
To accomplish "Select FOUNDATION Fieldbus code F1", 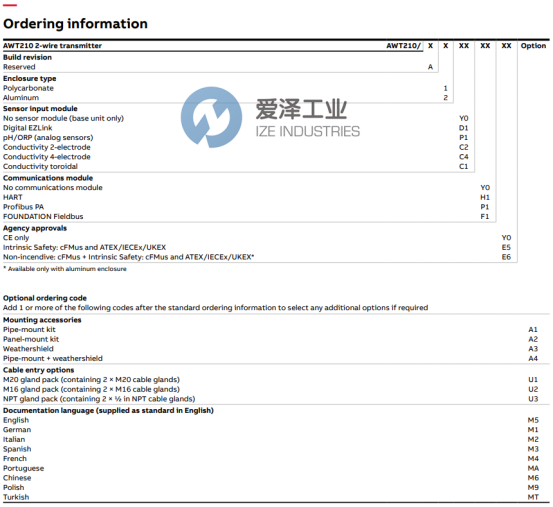I will pos(485,216).
